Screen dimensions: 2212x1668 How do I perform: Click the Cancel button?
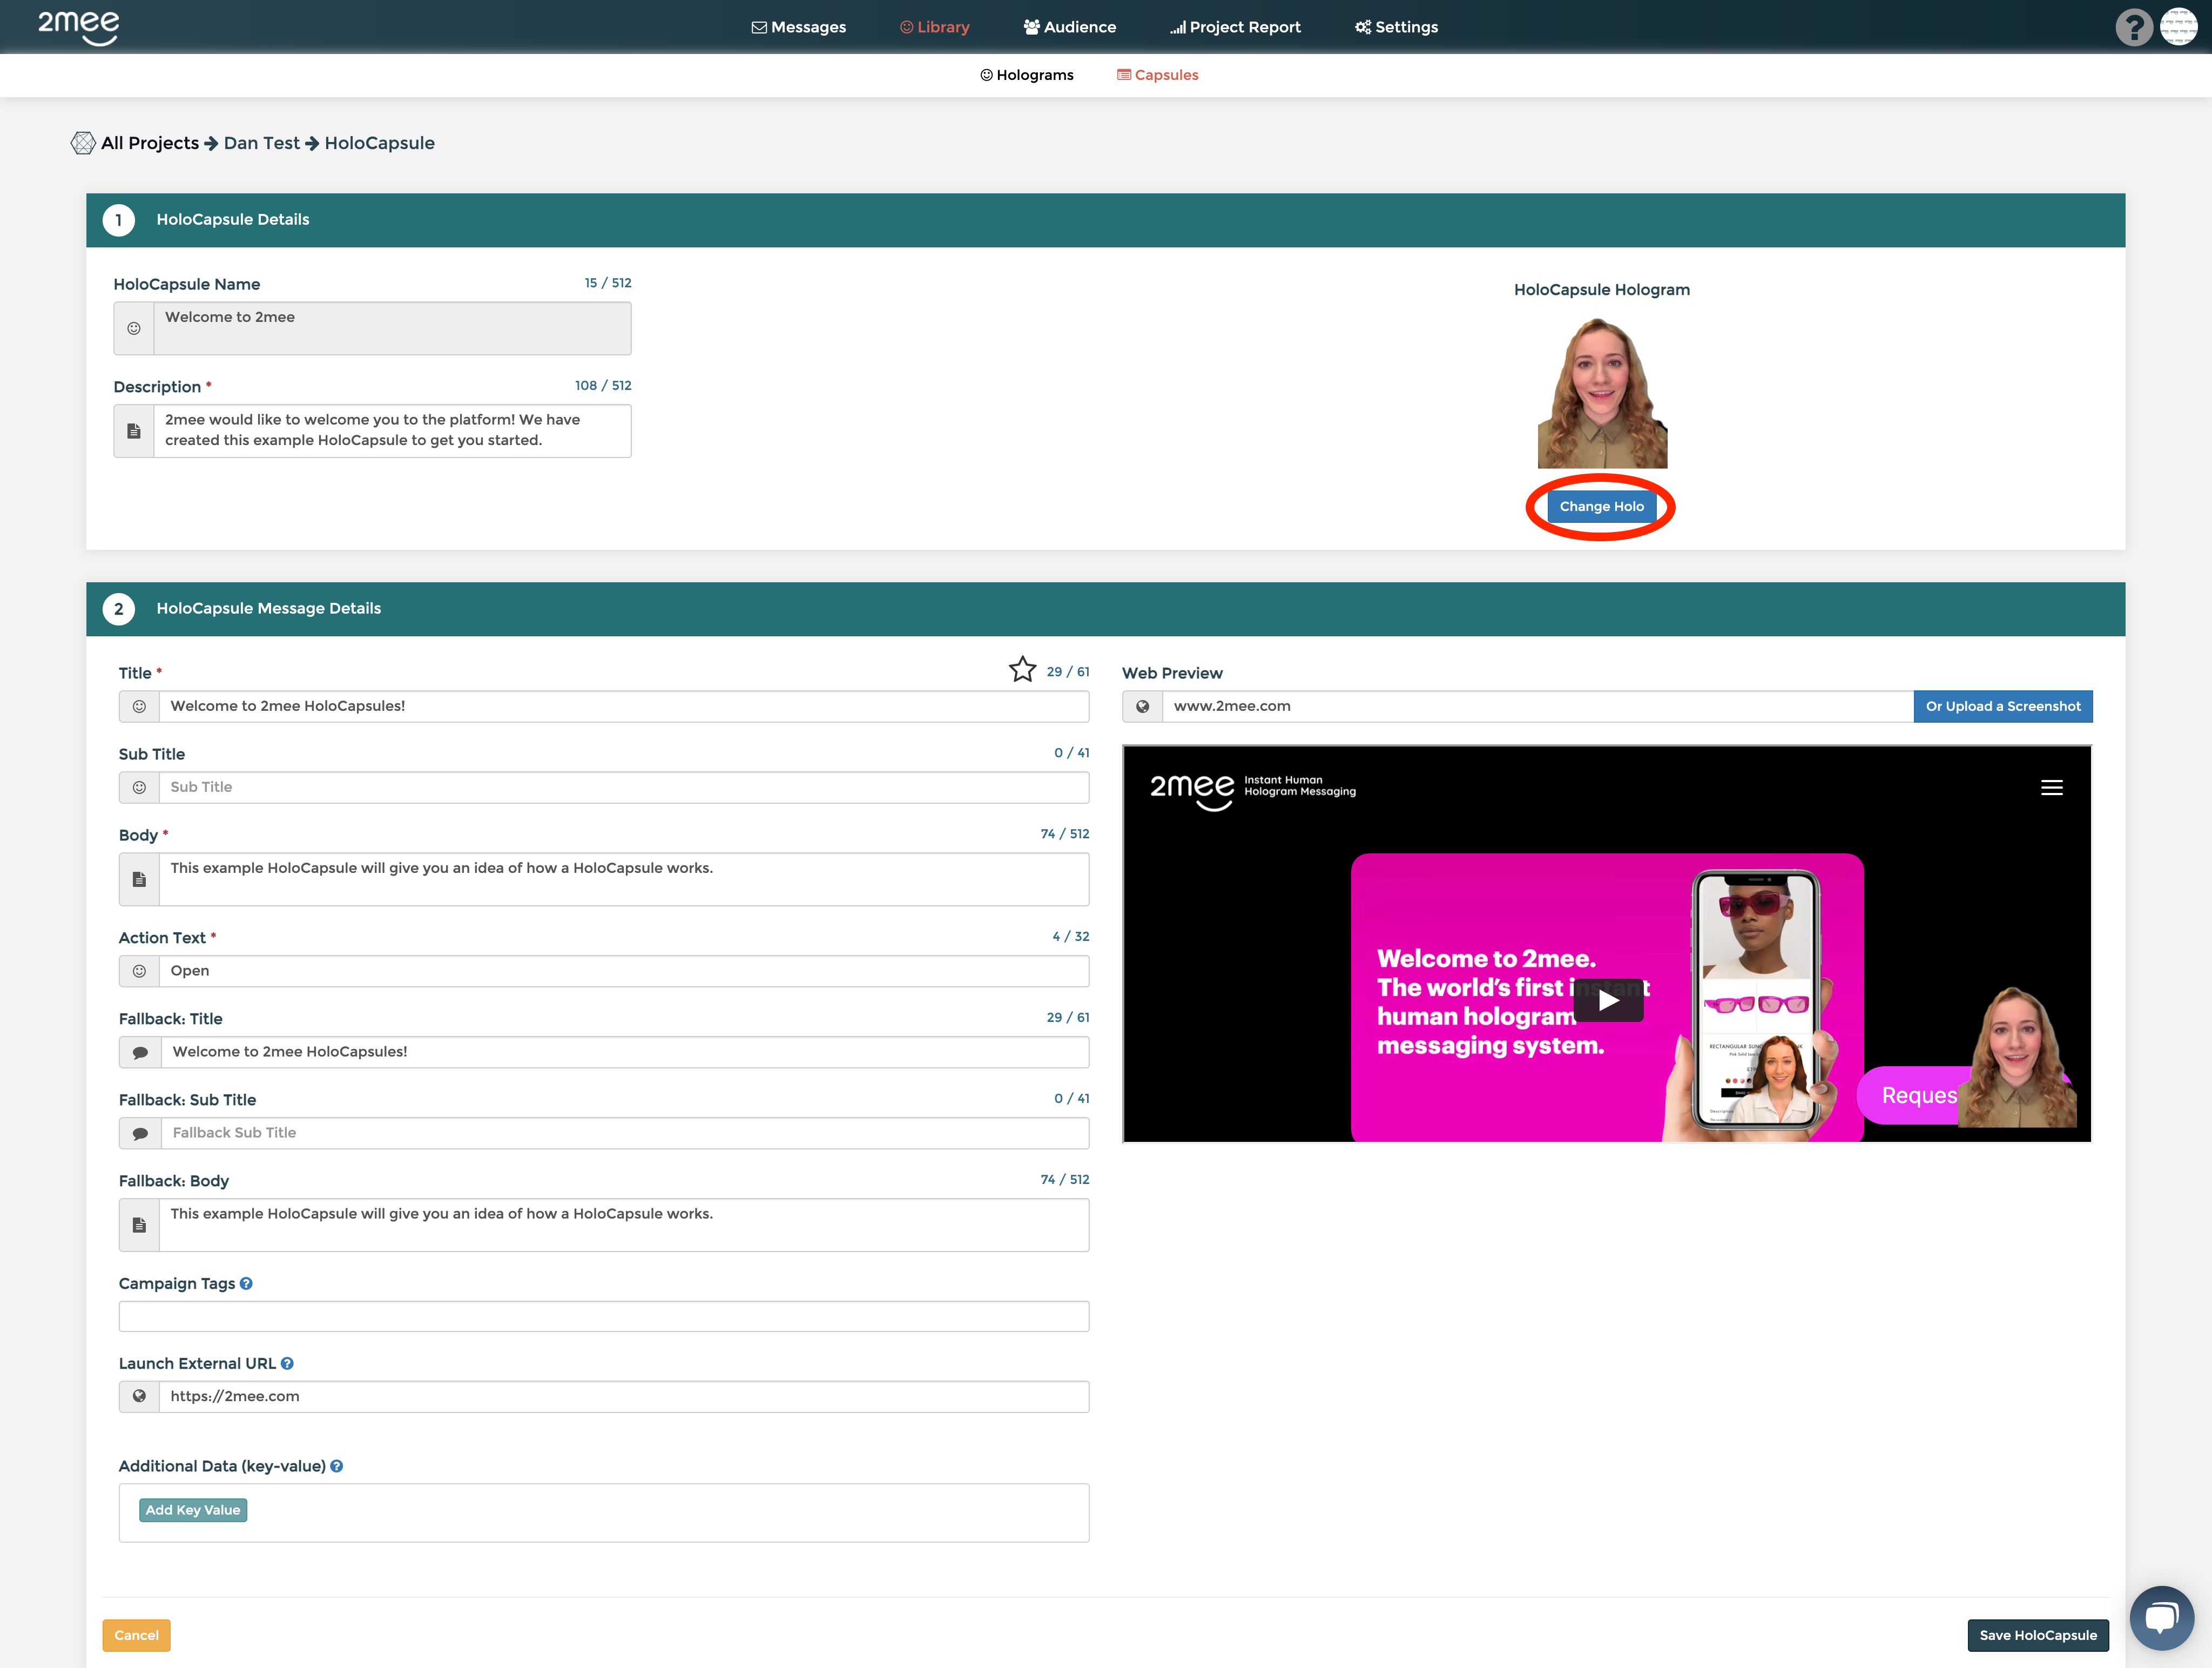[x=136, y=1635]
